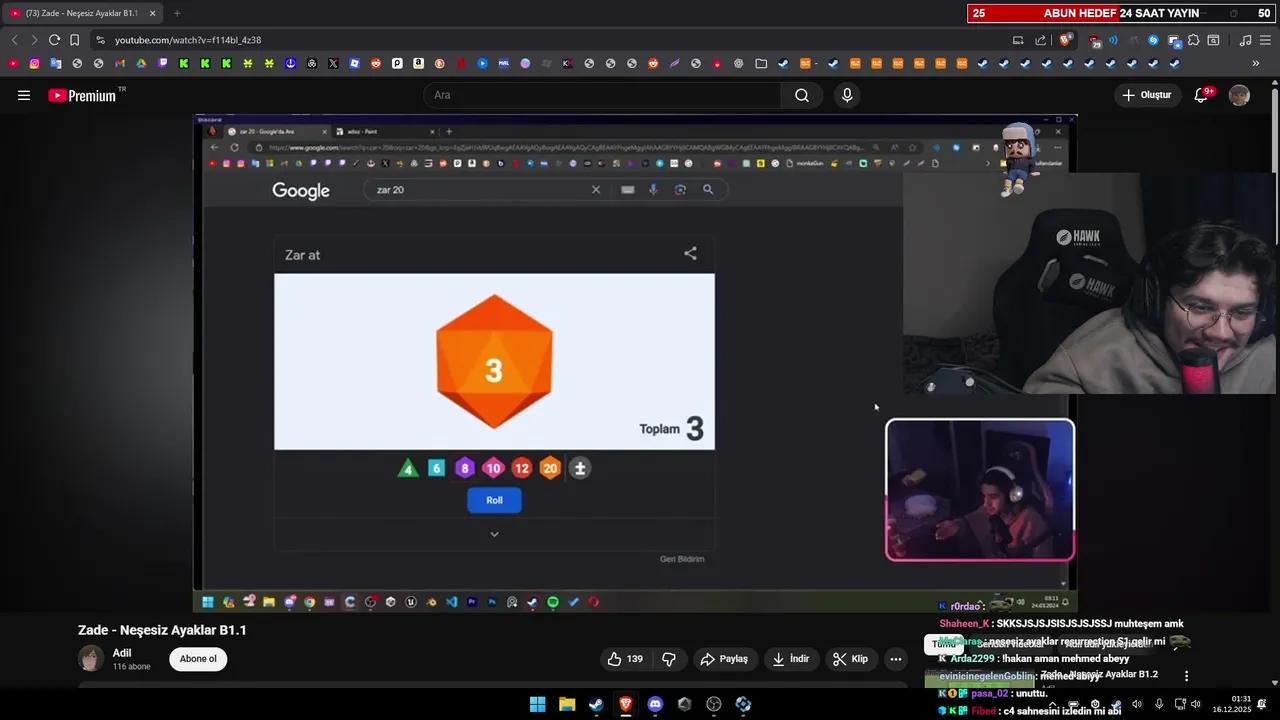Open the Amazon bookmark
This screenshot has width=1280, height=720.
click(418, 63)
